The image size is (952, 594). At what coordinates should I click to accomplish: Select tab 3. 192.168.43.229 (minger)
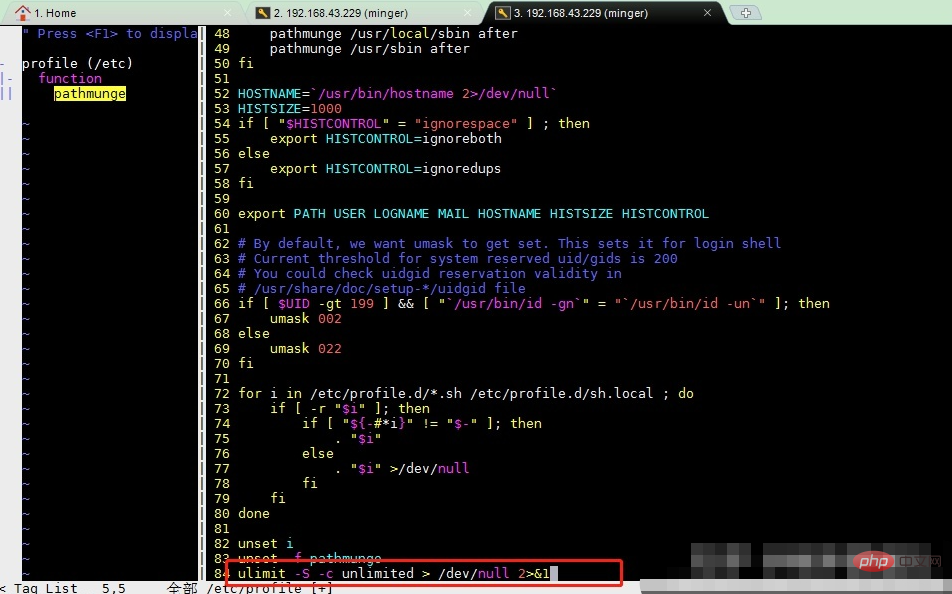pos(604,13)
